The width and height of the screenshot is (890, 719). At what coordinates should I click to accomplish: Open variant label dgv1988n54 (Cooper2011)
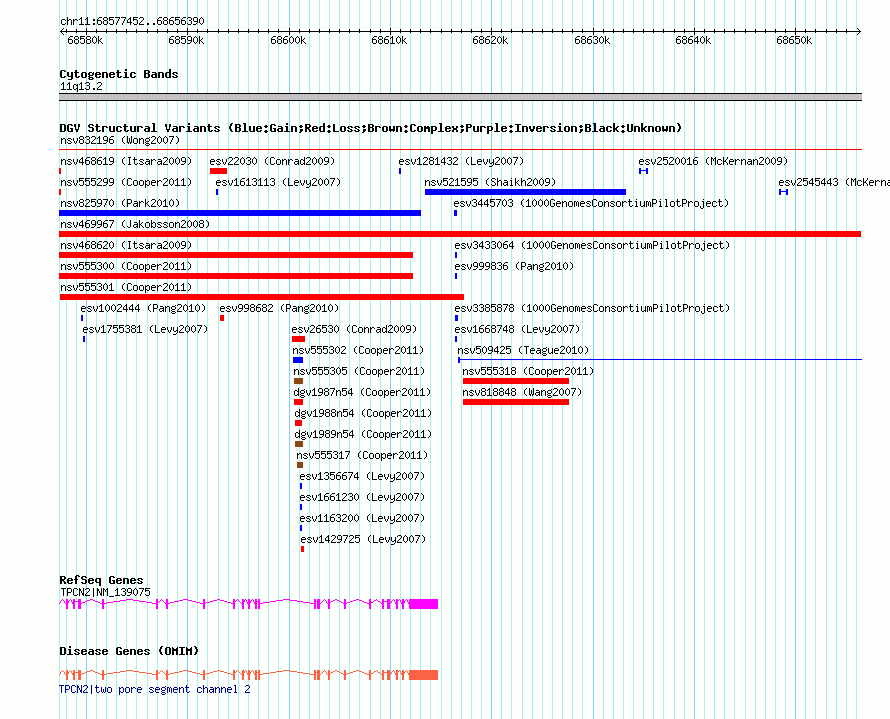tap(363, 413)
